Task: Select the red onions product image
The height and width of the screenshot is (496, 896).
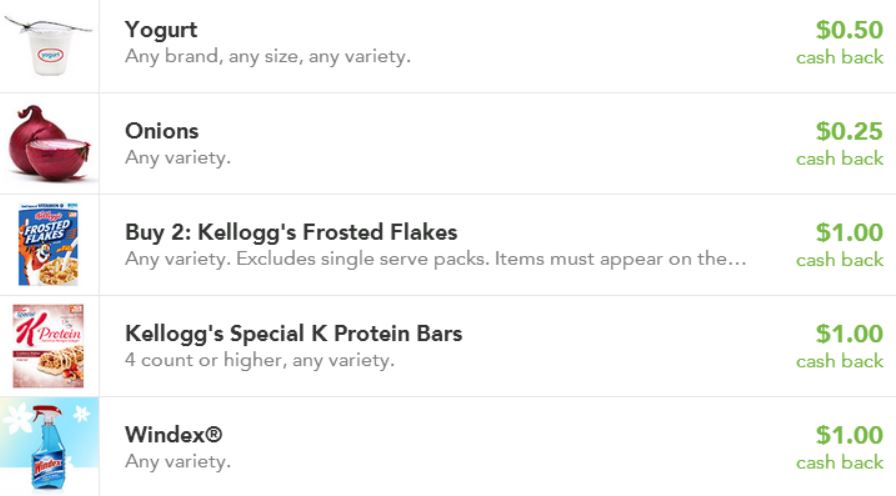Action: [x=49, y=144]
